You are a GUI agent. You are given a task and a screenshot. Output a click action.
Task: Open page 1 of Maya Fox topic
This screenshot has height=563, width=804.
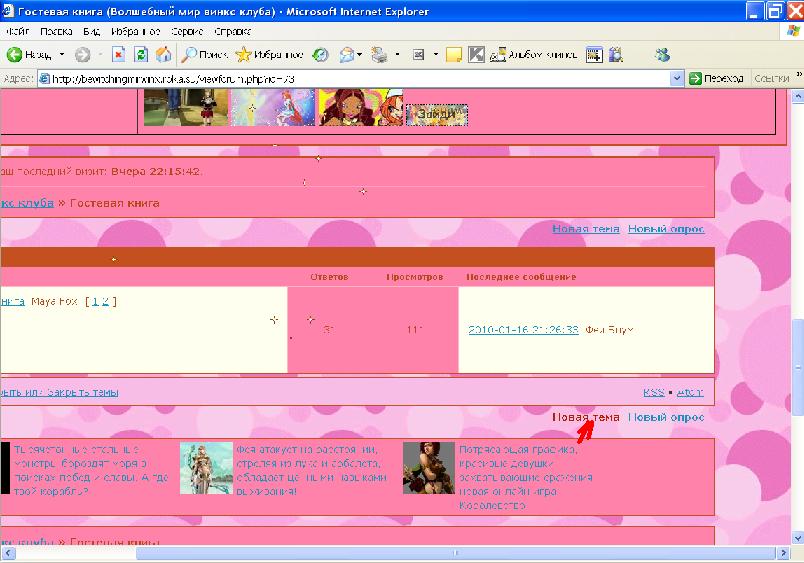[x=95, y=301]
